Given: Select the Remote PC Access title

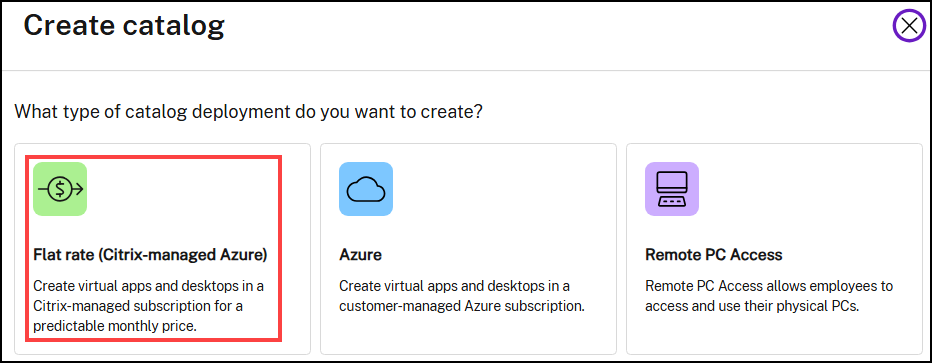Looking at the screenshot, I should [714, 255].
